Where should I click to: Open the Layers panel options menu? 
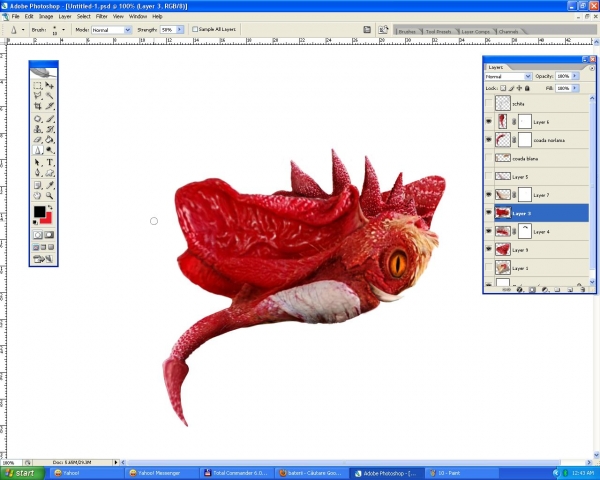coord(592,68)
